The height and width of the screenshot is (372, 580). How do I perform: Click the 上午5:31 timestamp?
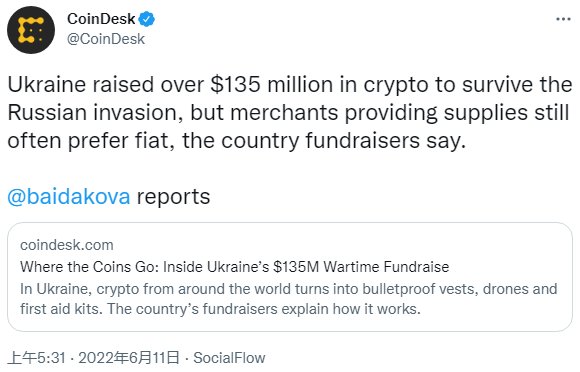click(x=37, y=358)
